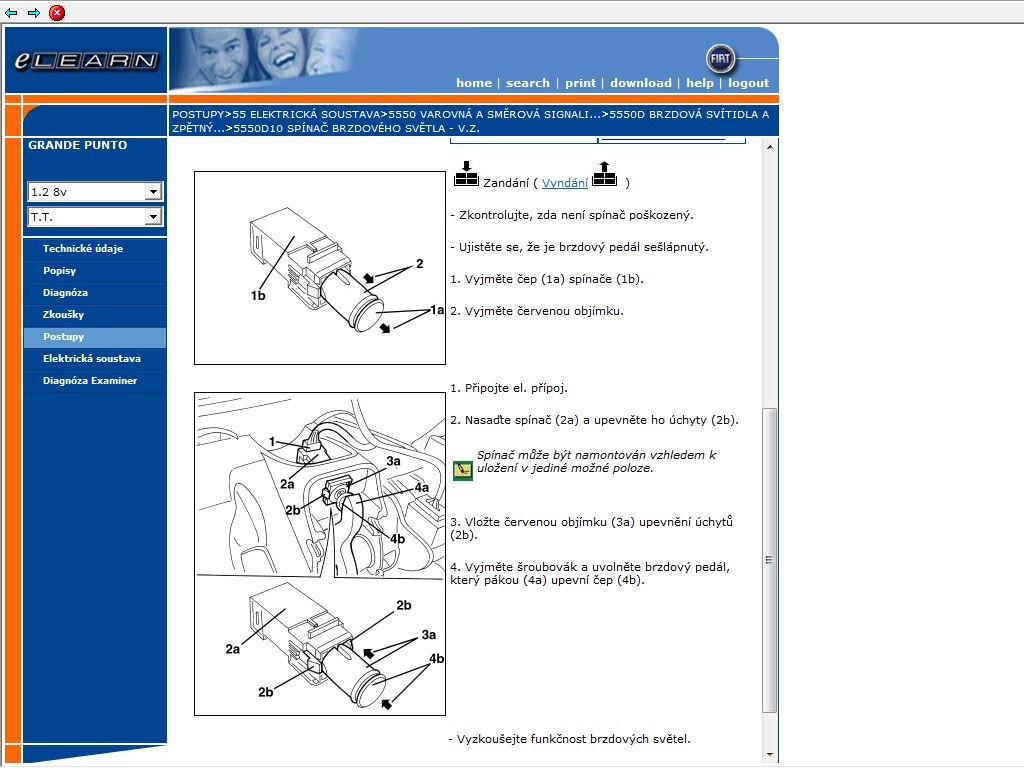1024x768 pixels.
Task: Click the red close X icon
Action: [57, 13]
